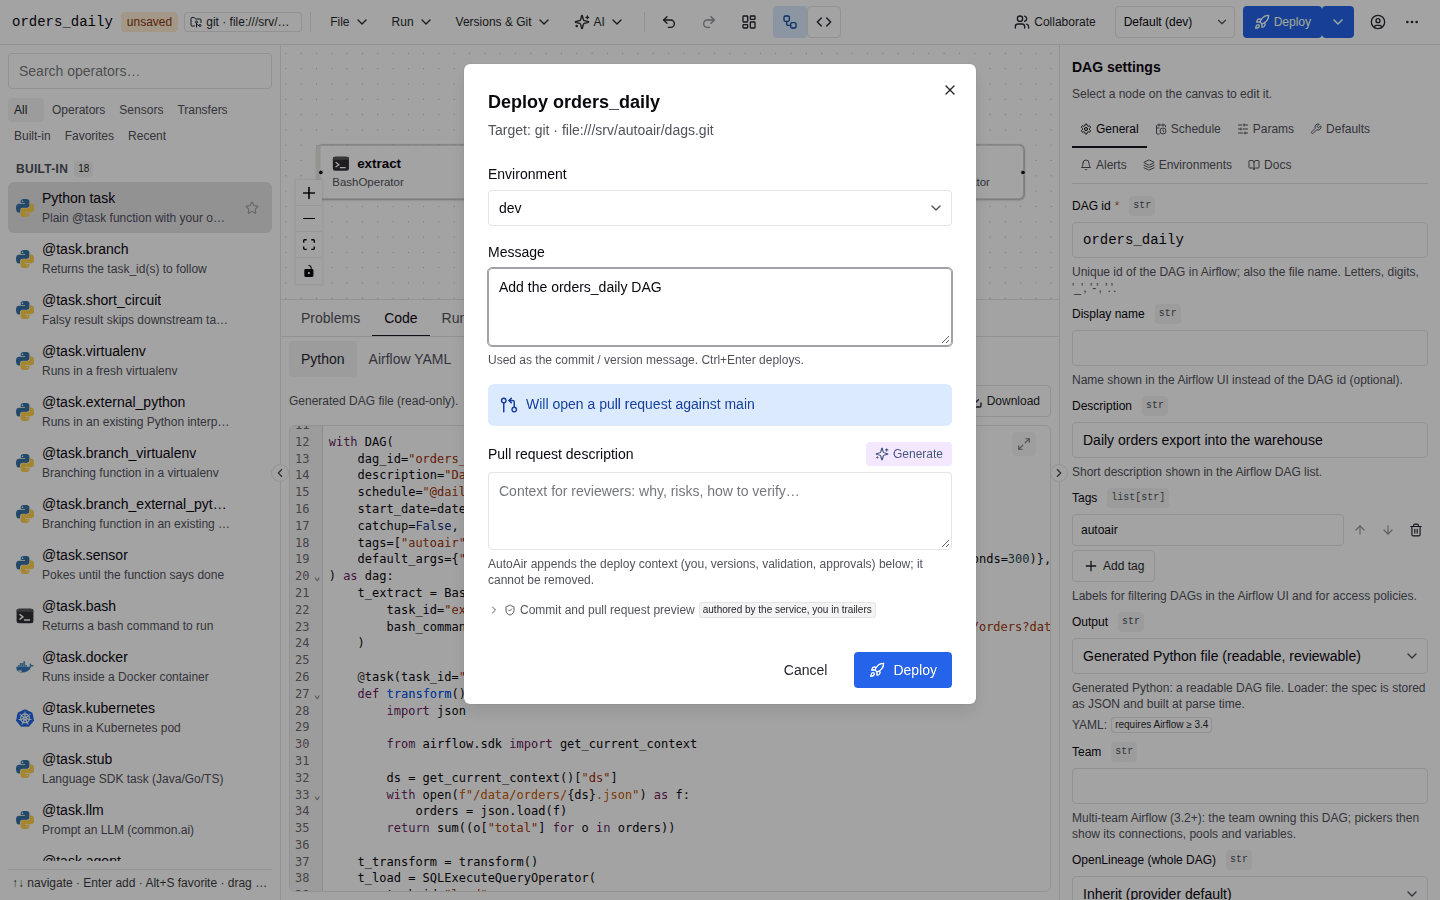
Task: Open the Environment dropdown showing dev
Action: coord(720,208)
